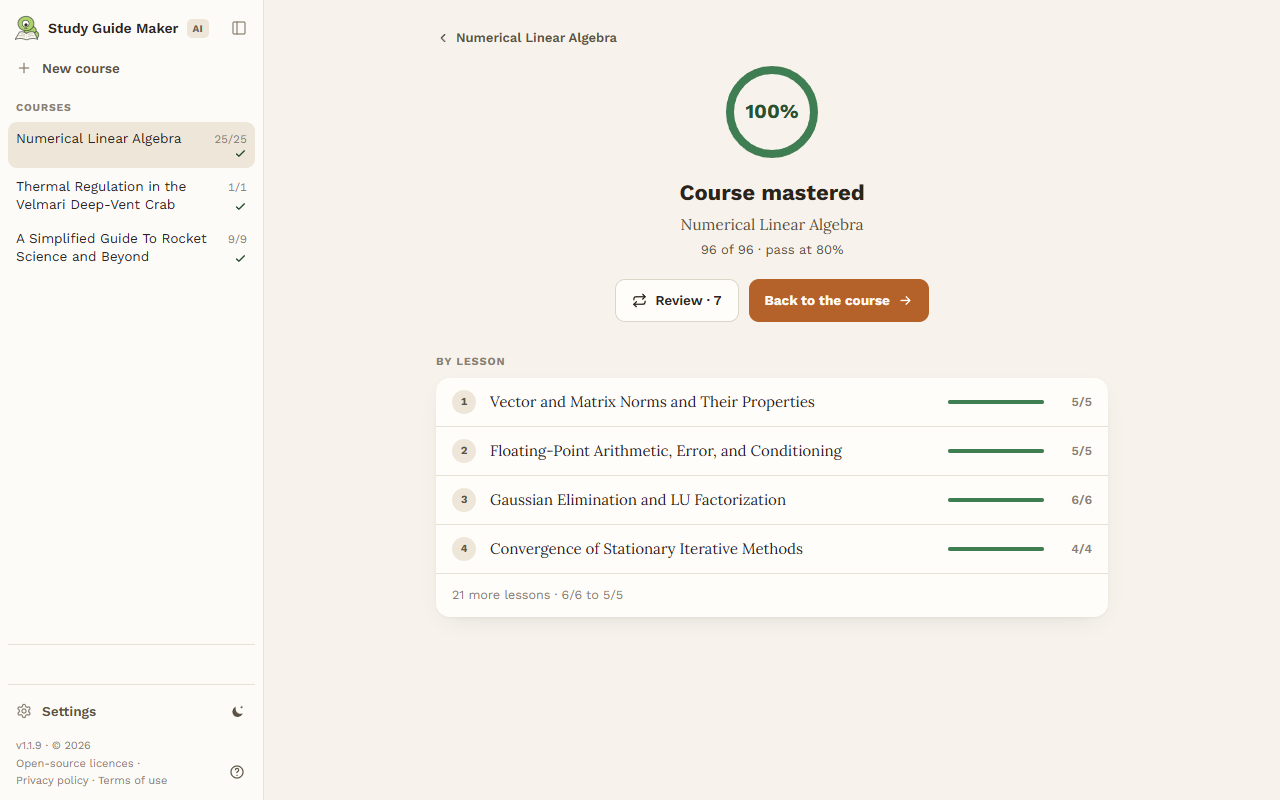Open A Simplified Guide To Rocket Science course
Viewport: 1280px width, 800px height.
pos(131,248)
